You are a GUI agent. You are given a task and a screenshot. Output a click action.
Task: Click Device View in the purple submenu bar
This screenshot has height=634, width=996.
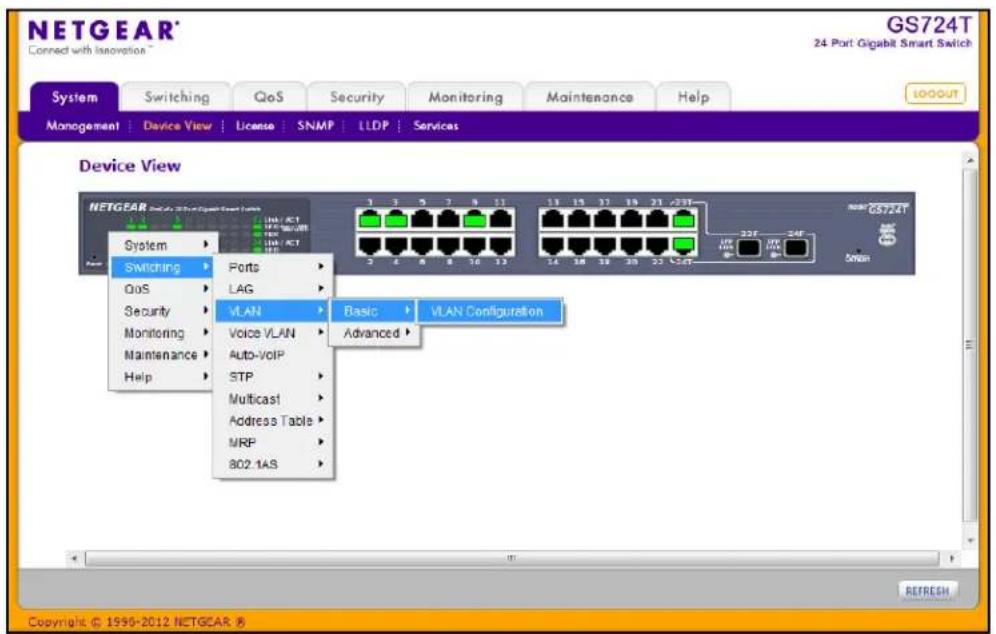(177, 126)
